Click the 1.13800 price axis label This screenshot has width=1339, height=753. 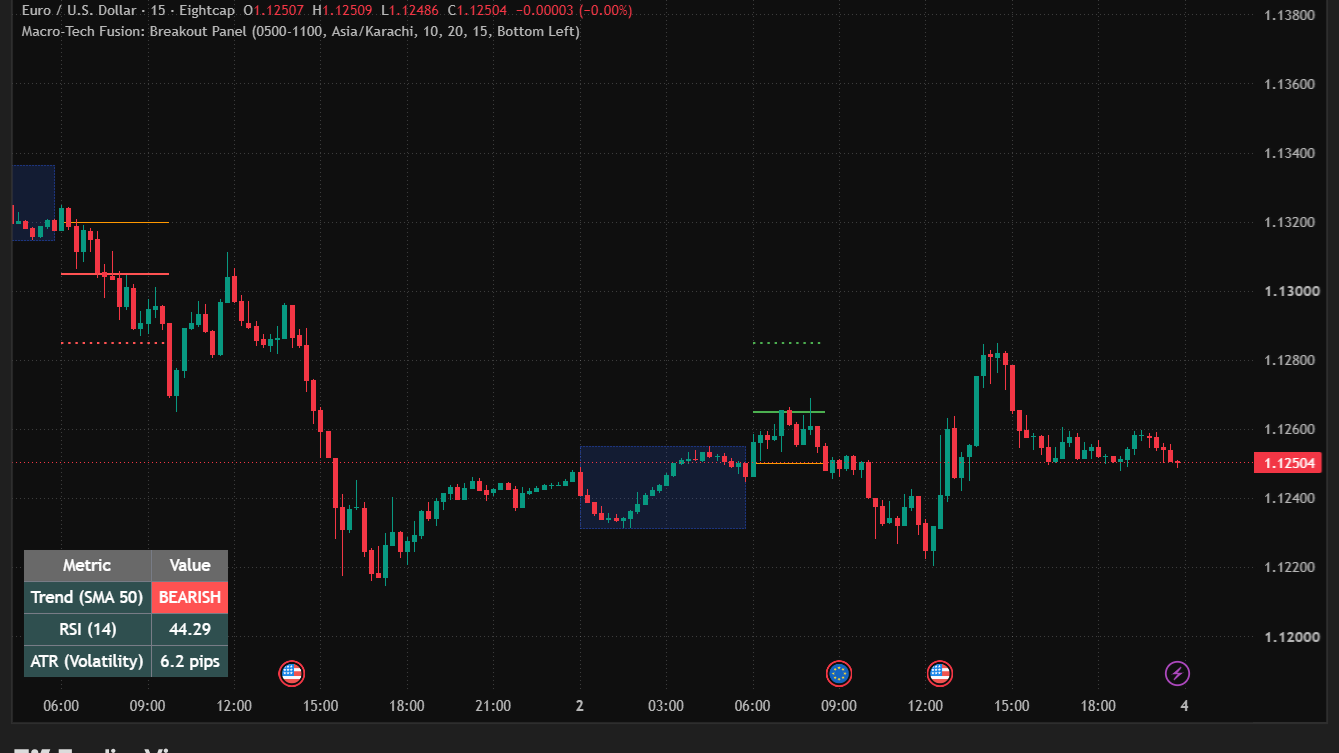coord(1292,15)
